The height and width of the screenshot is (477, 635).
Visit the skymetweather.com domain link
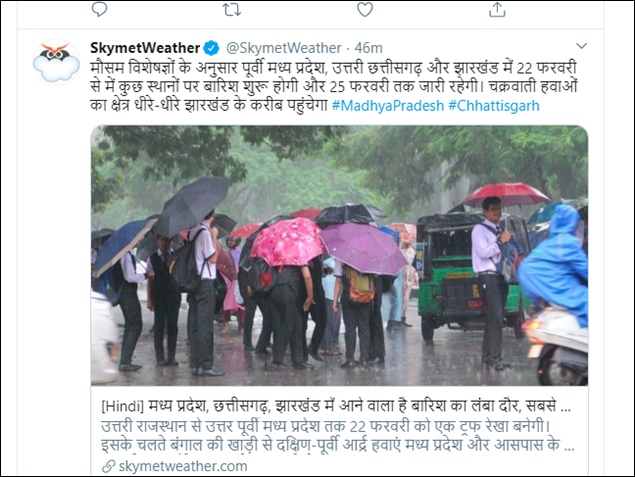click(183, 466)
